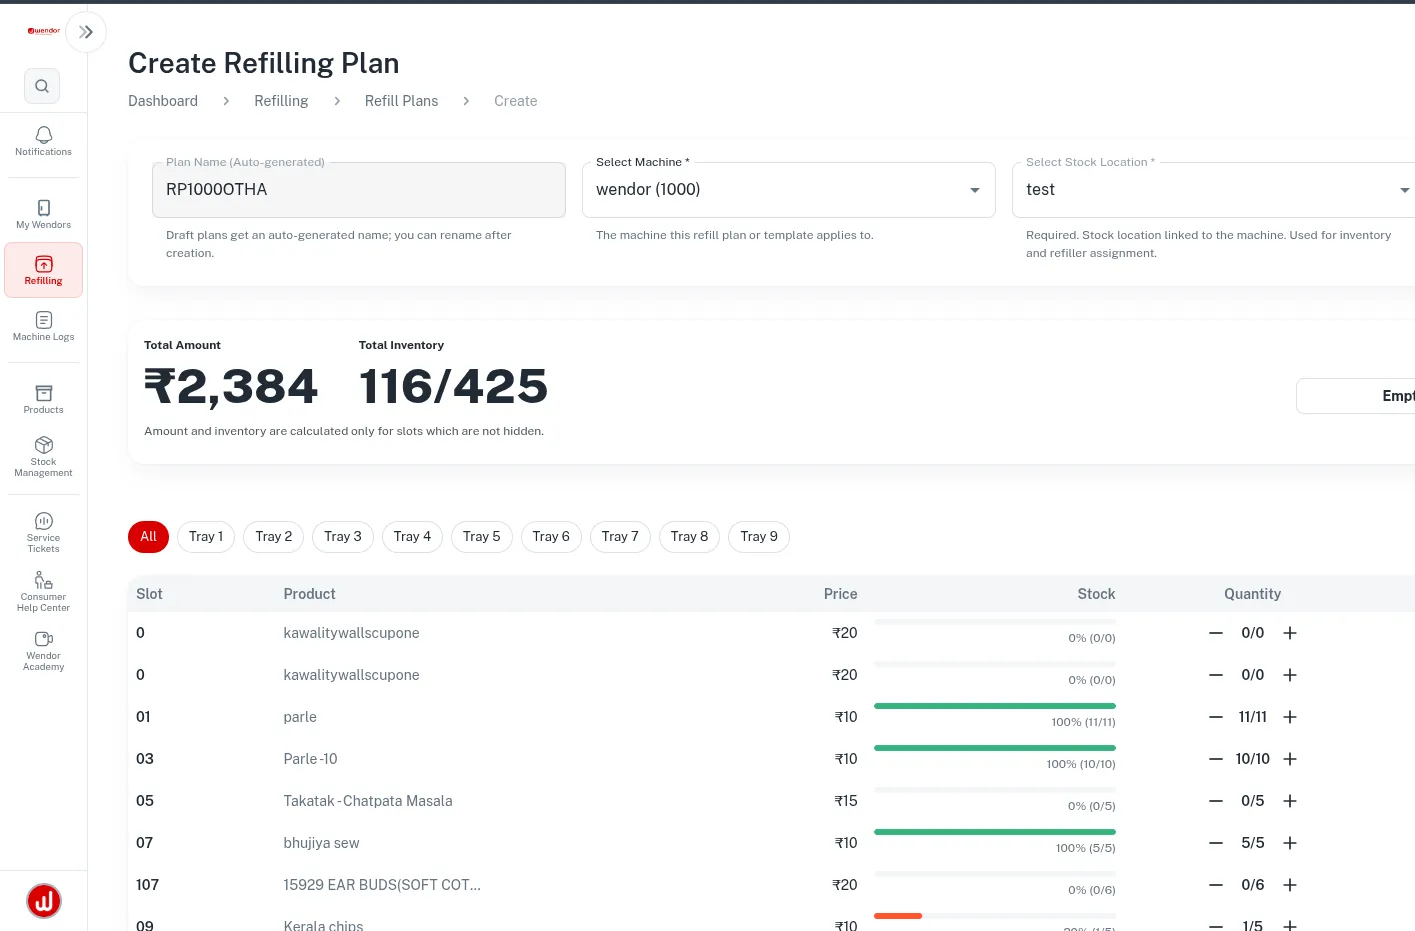This screenshot has height=931, width=1415.
Task: Decrease quantity for bhujiya sew slot
Action: coord(1216,843)
